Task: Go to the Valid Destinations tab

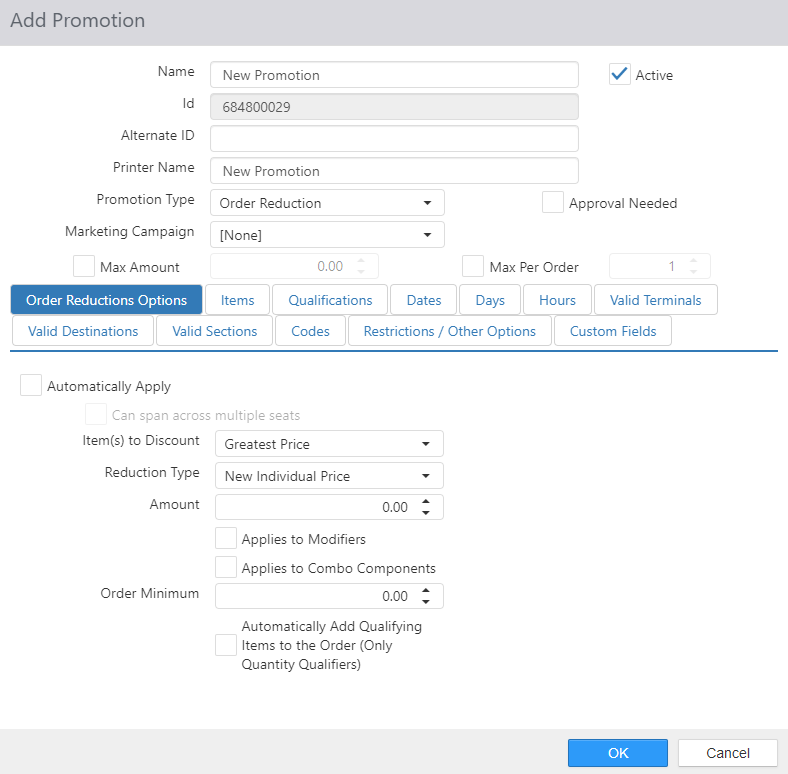Action: [83, 331]
